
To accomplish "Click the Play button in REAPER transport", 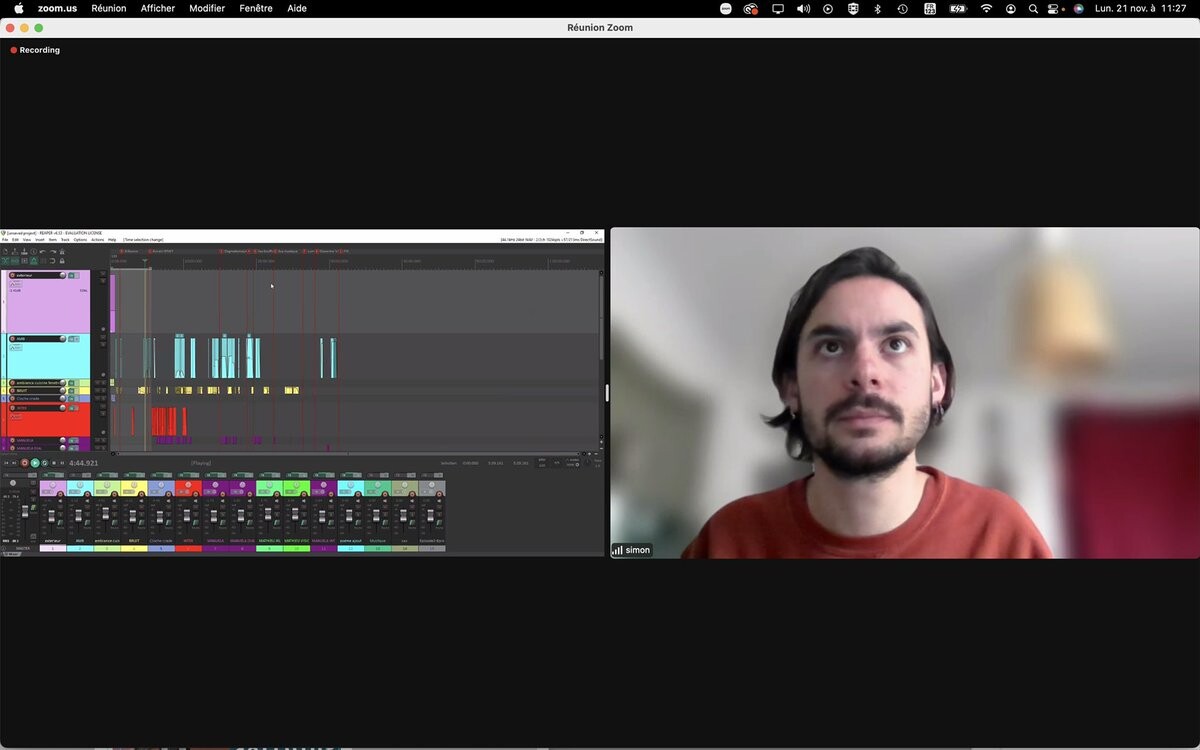I will 35,463.
